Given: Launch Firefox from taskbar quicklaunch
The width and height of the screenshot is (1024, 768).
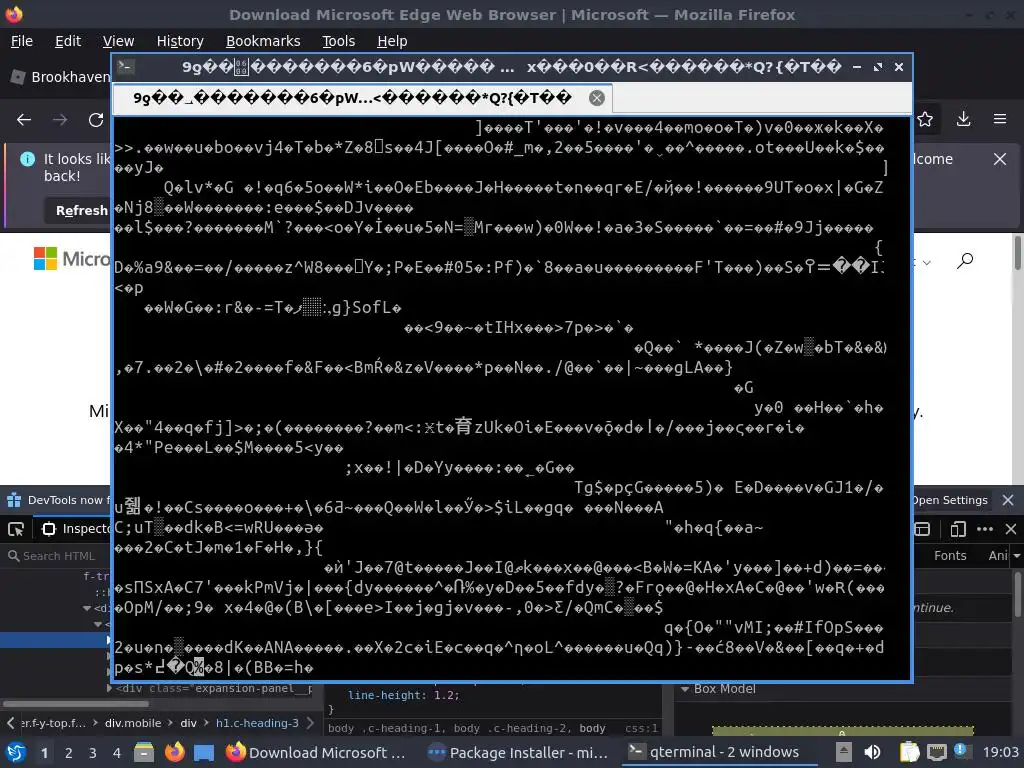Looking at the screenshot, I should pyautogui.click(x=174, y=752).
